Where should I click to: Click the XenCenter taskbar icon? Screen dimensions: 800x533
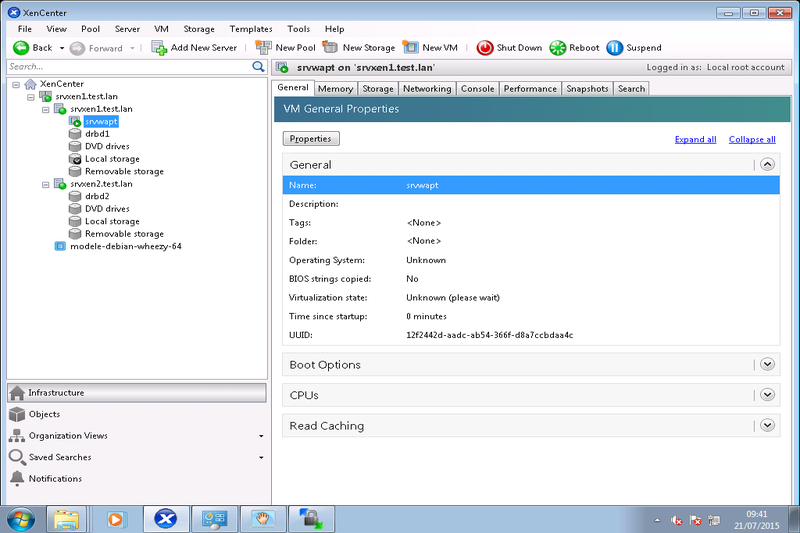(x=166, y=520)
